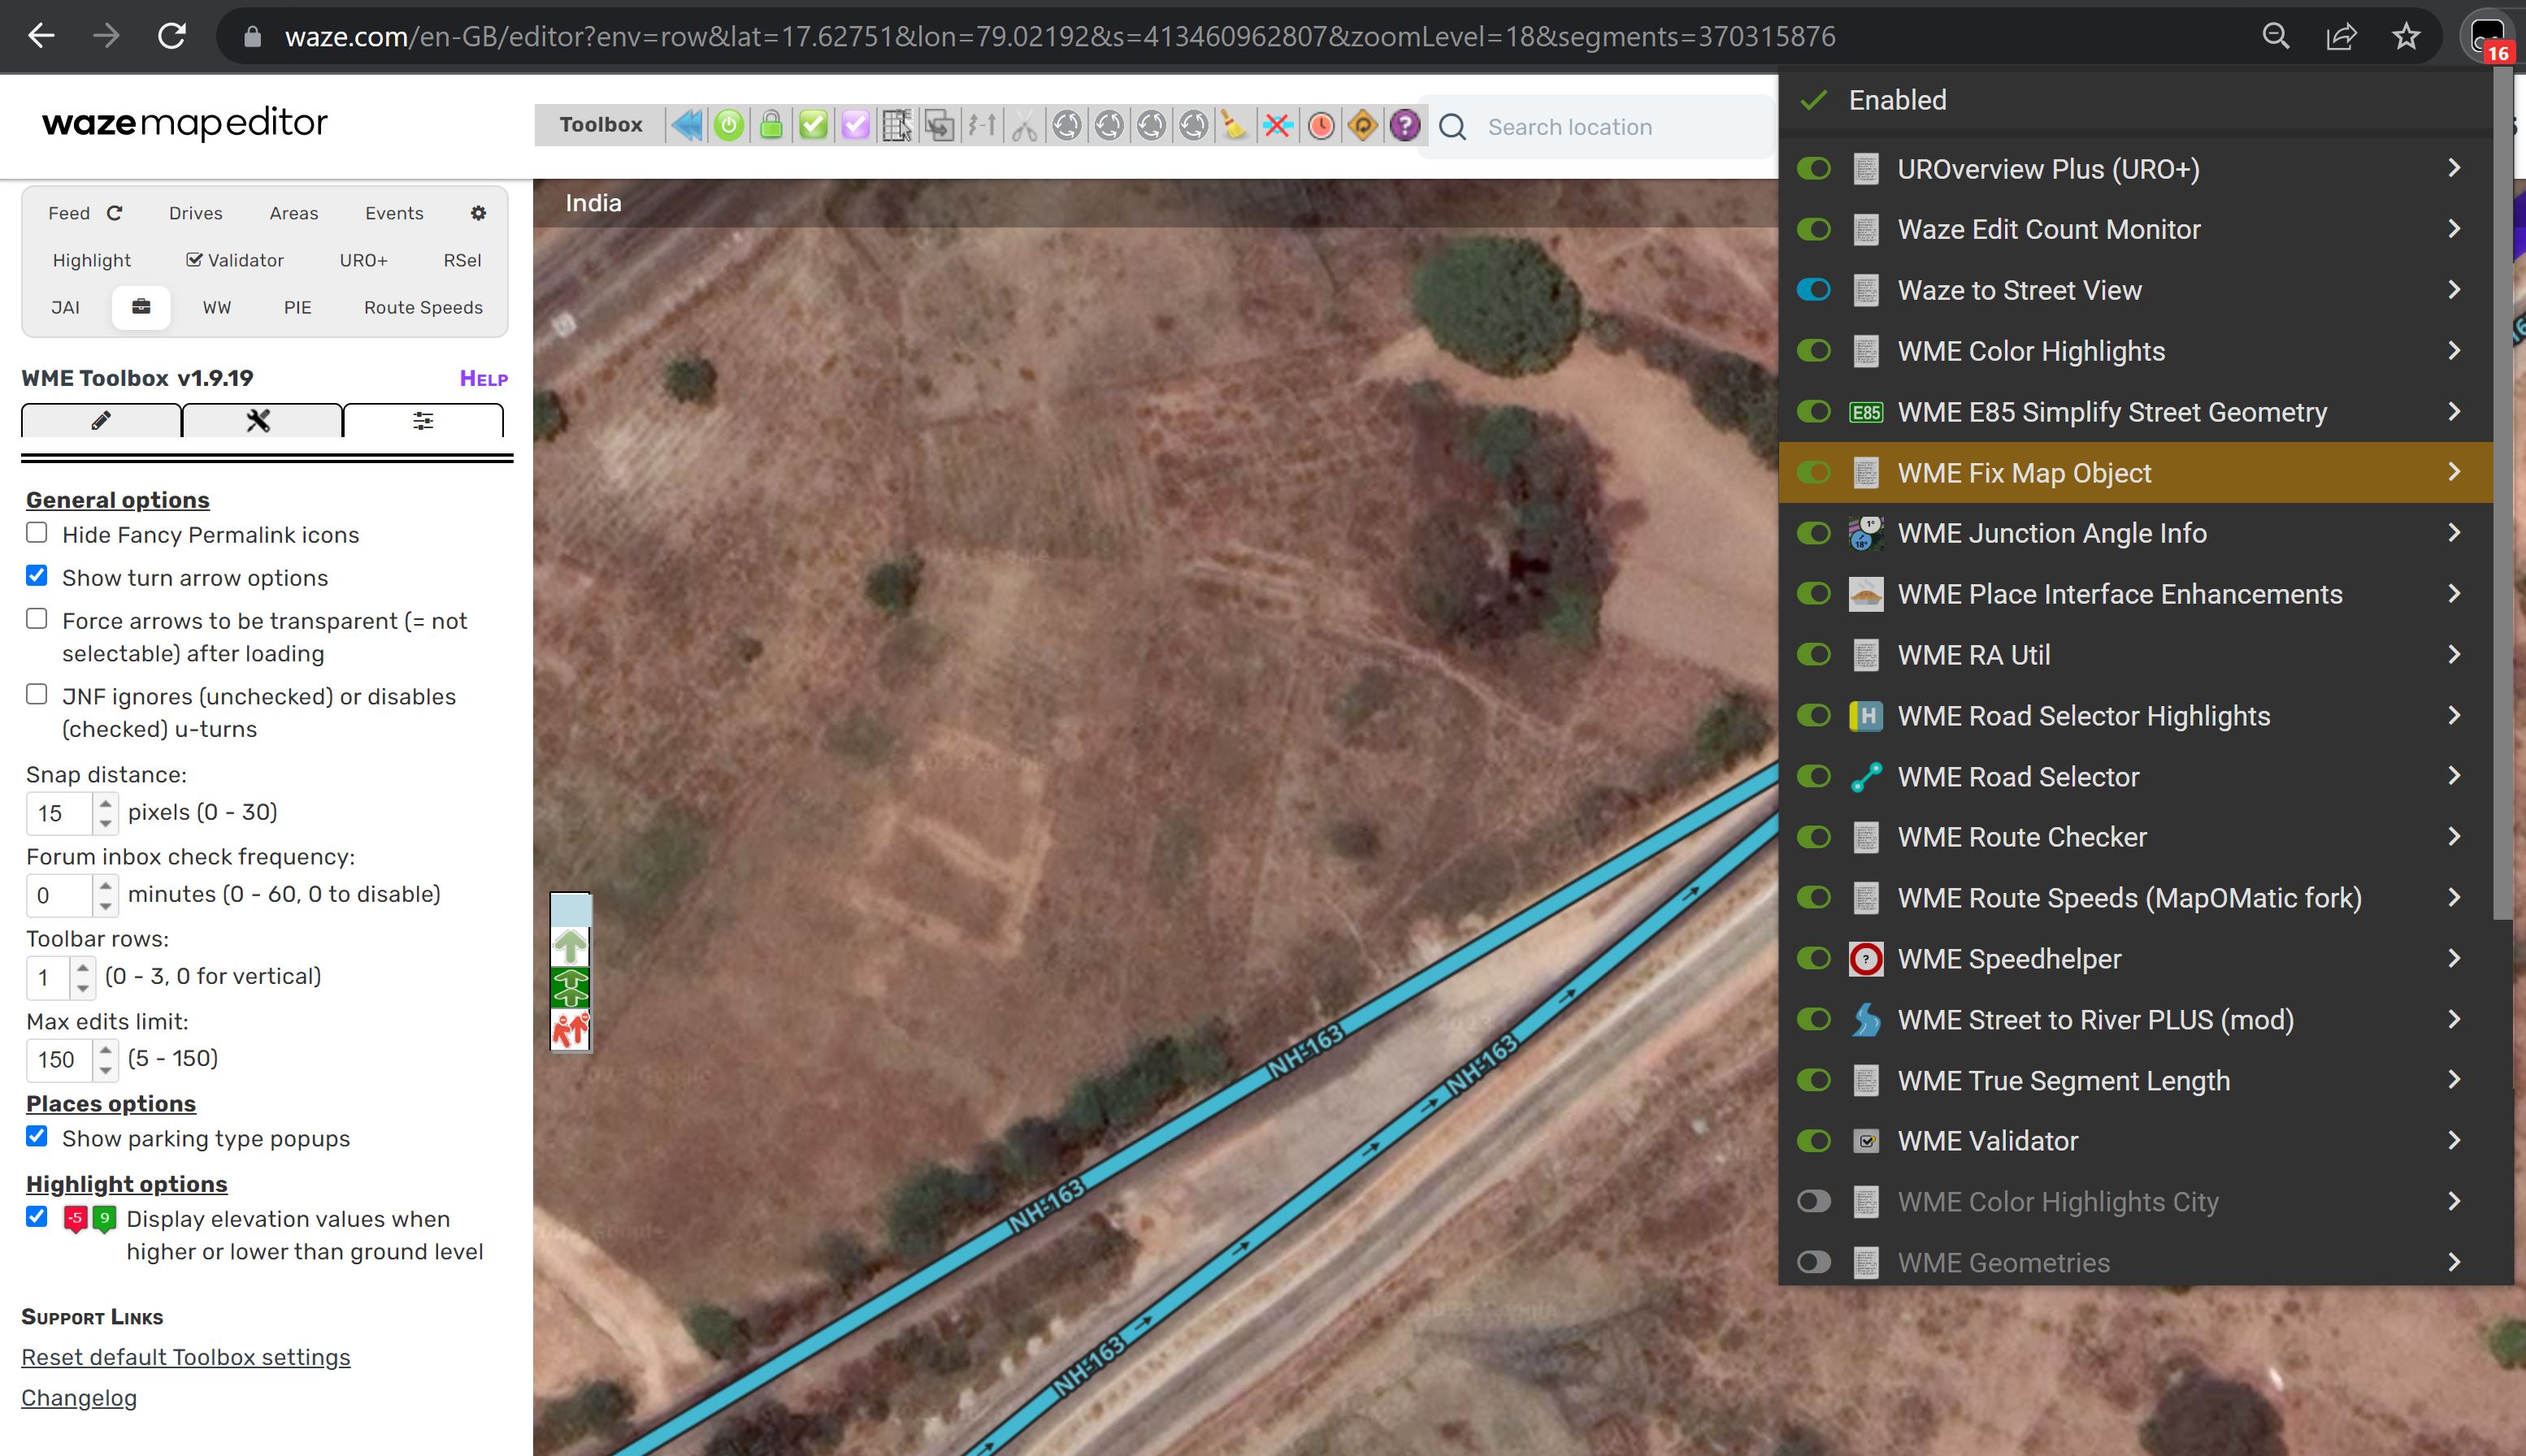The height and width of the screenshot is (1456, 2526).
Task: Click Reset default Toolbox settings link
Action: pyautogui.click(x=186, y=1357)
